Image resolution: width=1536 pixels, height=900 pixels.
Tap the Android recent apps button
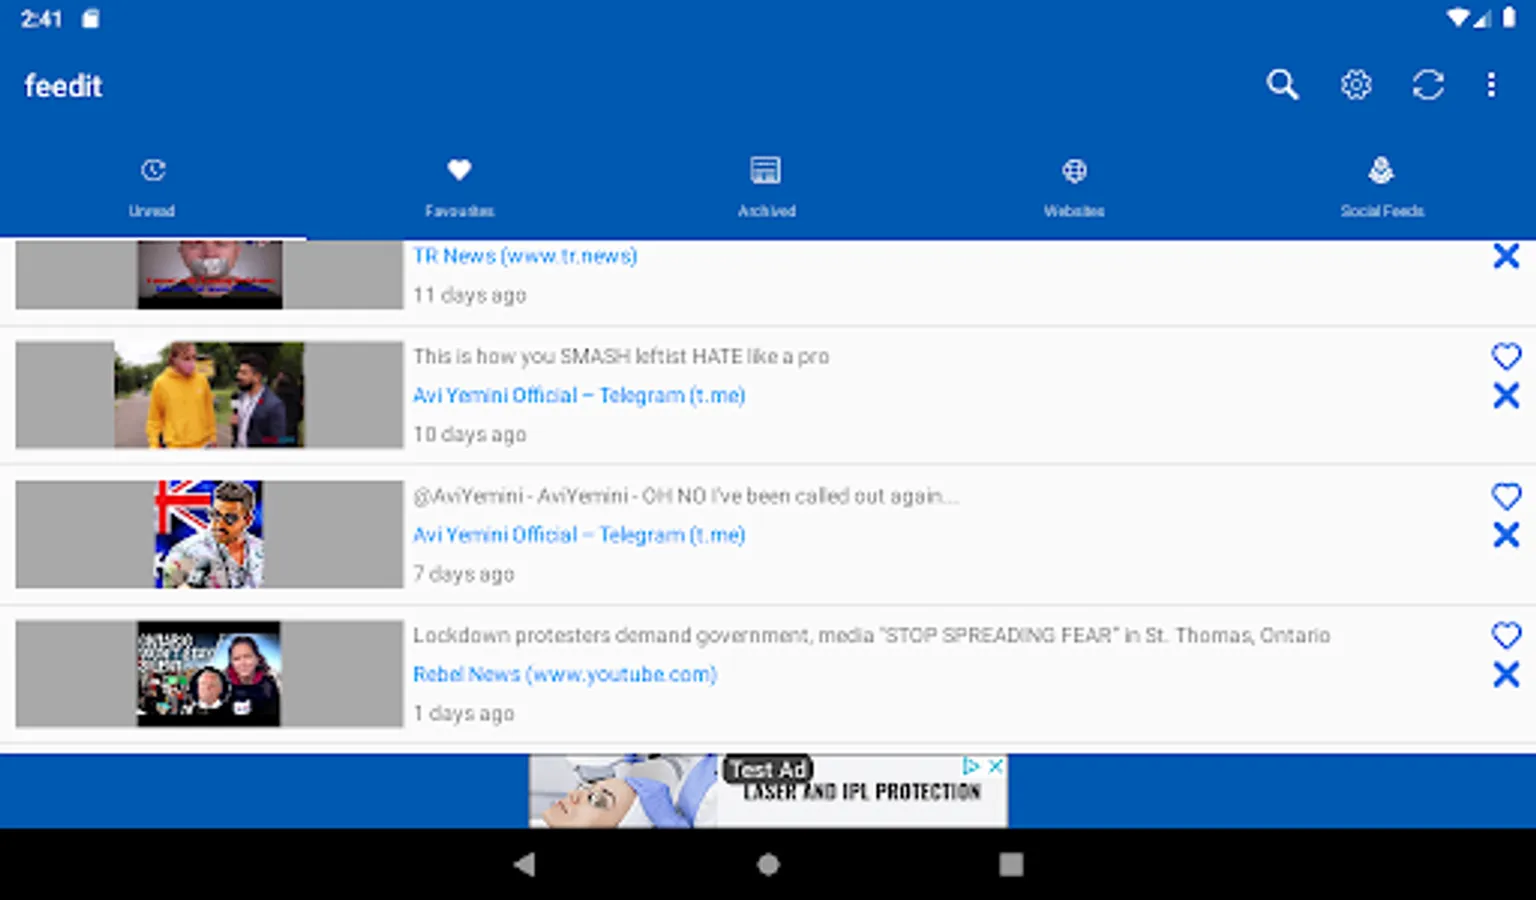click(x=1011, y=864)
